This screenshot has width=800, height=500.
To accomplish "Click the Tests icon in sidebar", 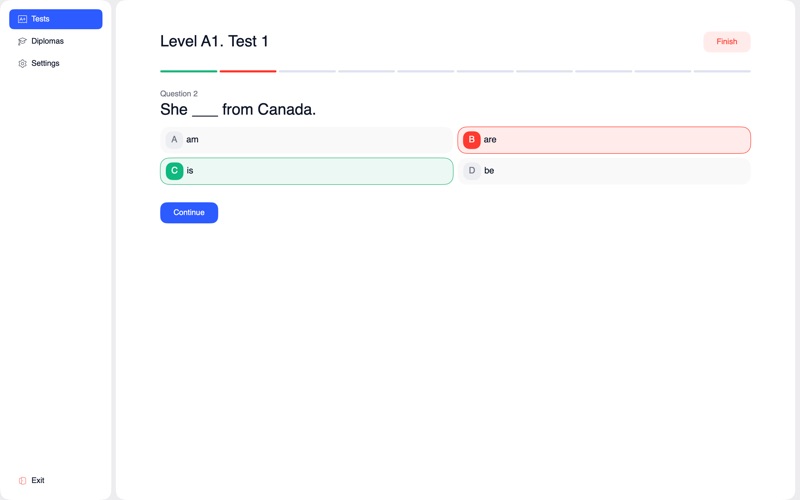I will click(x=22, y=19).
